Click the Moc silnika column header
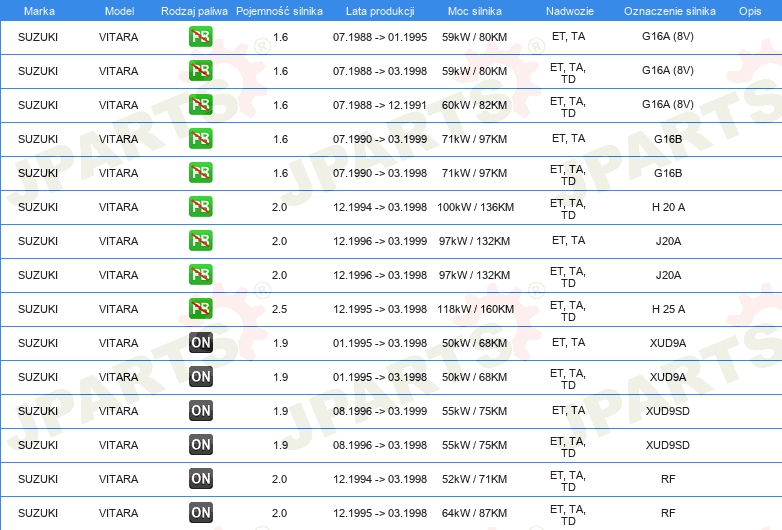 pyautogui.click(x=474, y=11)
